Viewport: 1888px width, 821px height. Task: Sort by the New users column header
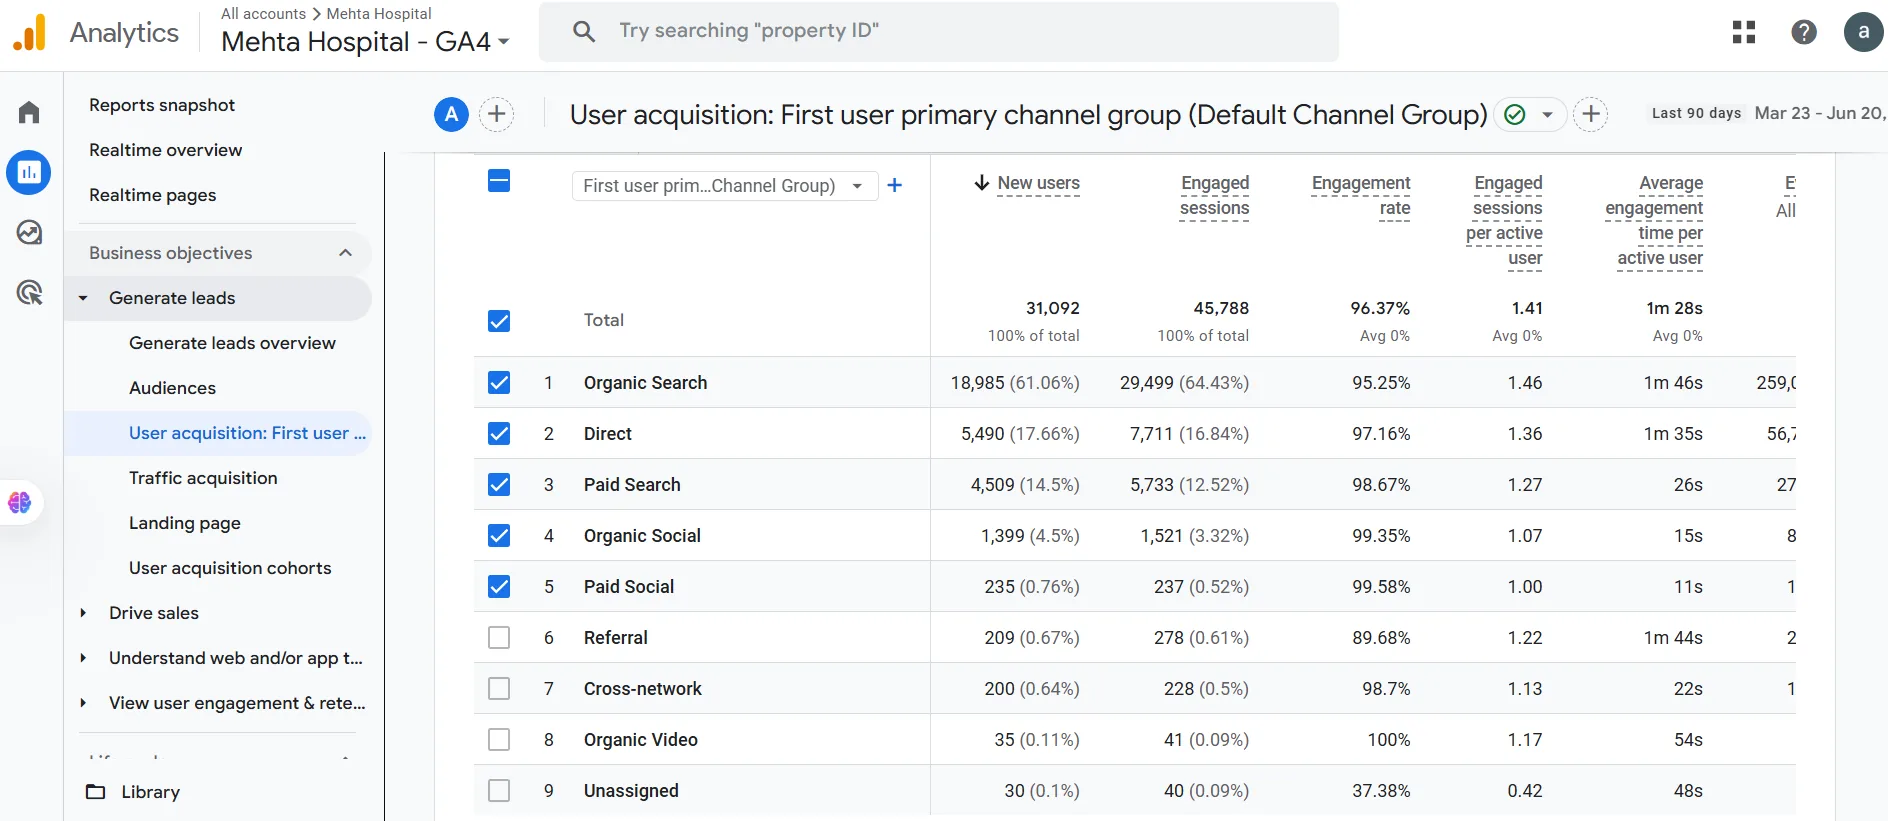click(x=1038, y=183)
